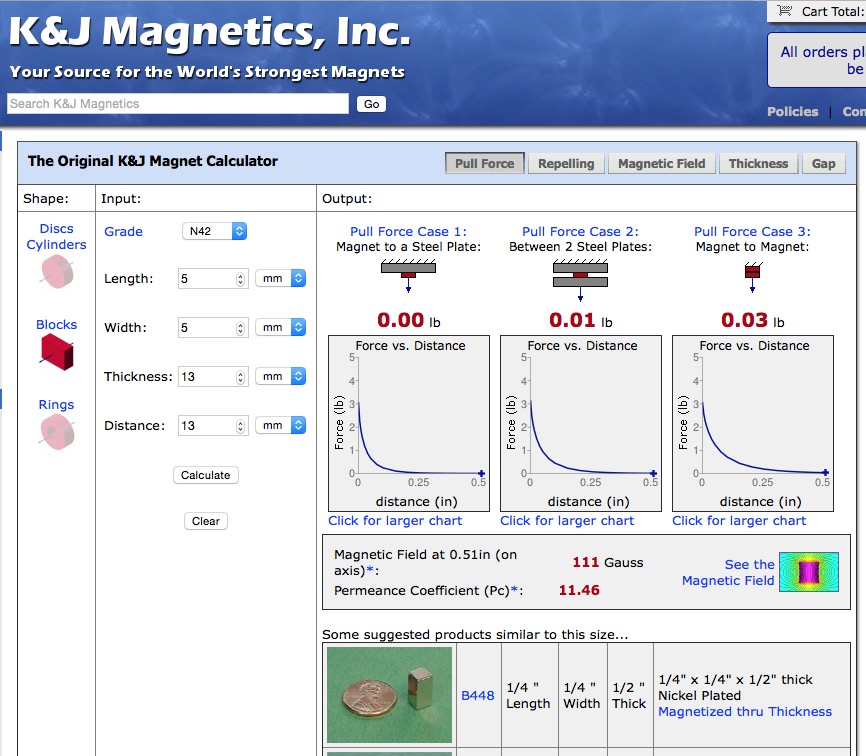Click larger chart link under Case 2
The image size is (866, 756).
[x=567, y=521]
